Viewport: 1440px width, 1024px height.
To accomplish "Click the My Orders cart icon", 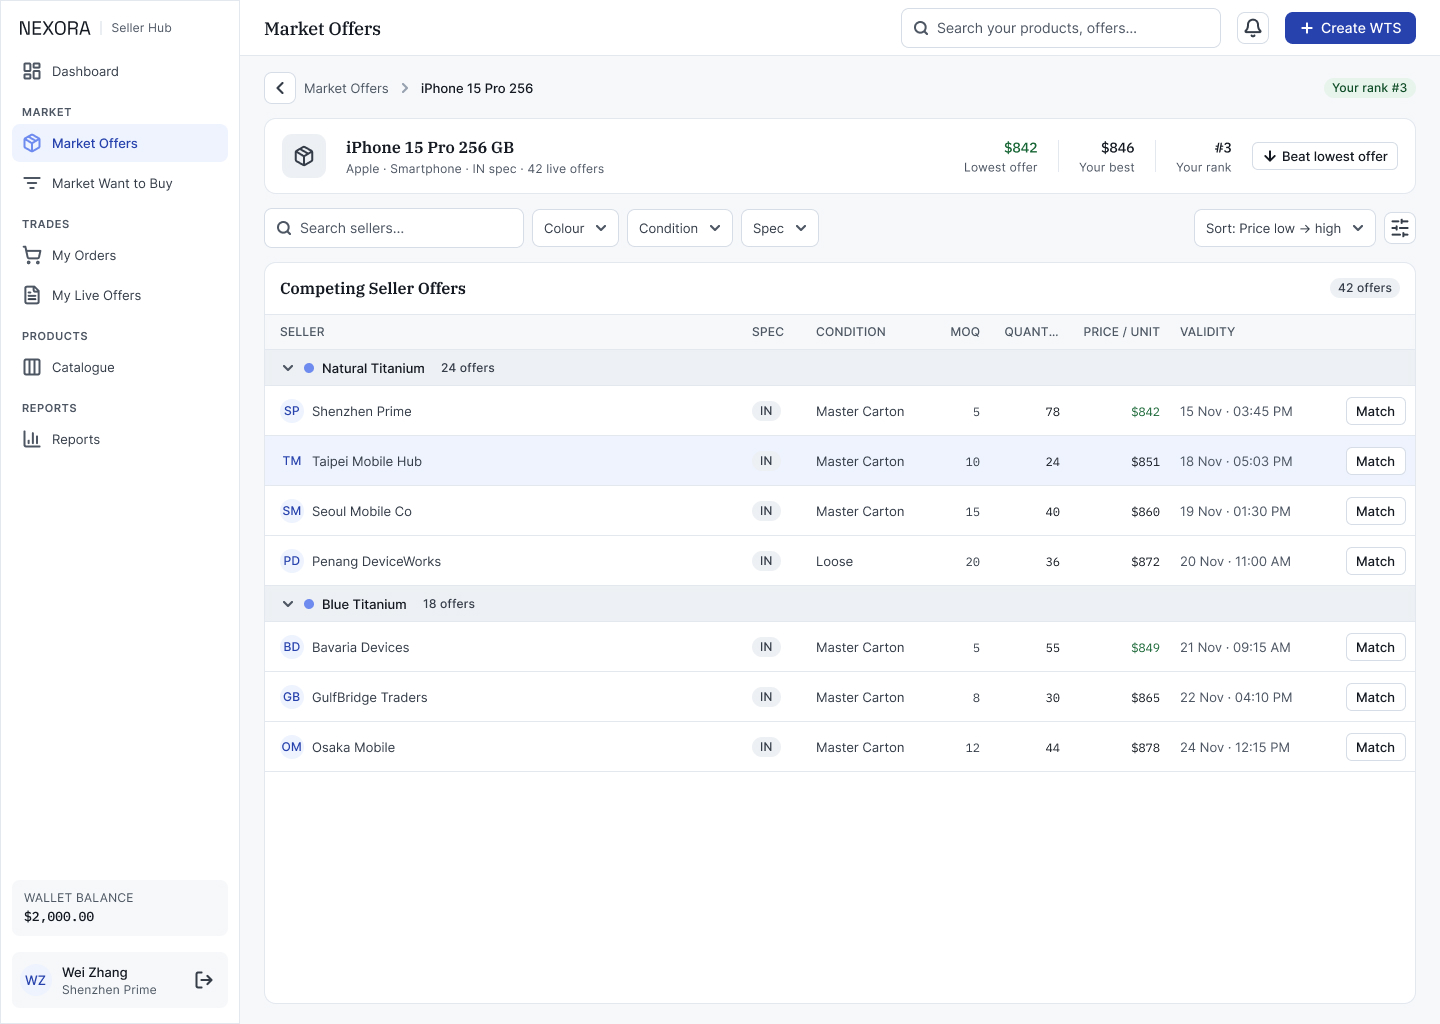I will [32, 255].
